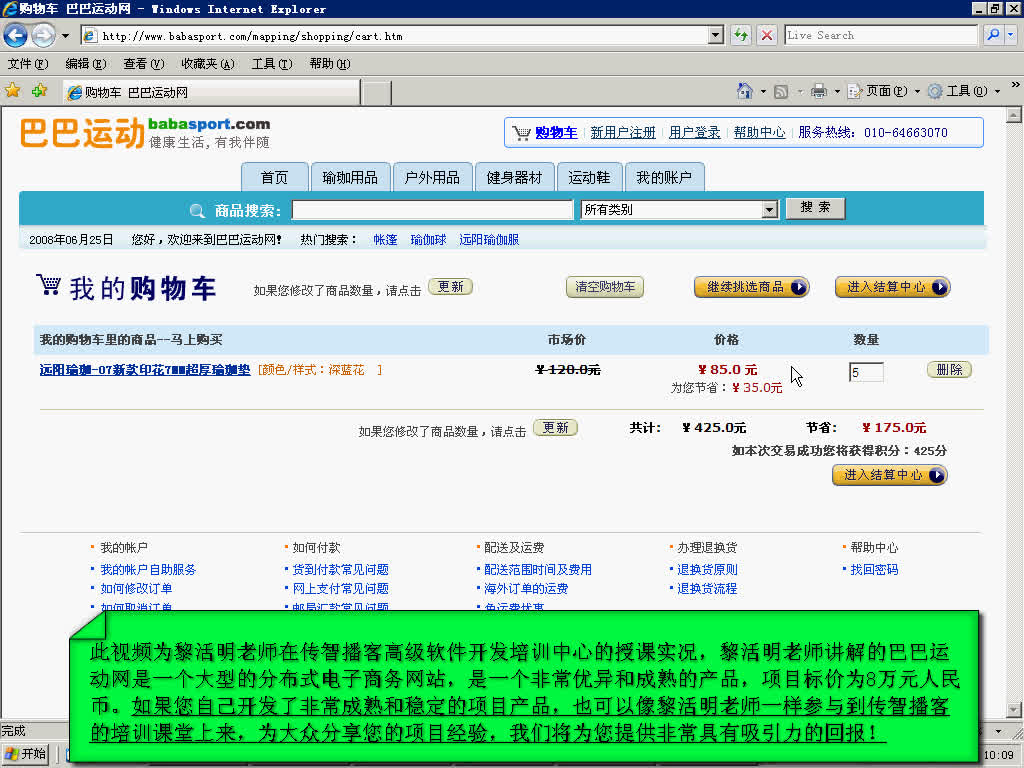Click the Stop loading icon
This screenshot has height=768, width=1024.
point(766,34)
